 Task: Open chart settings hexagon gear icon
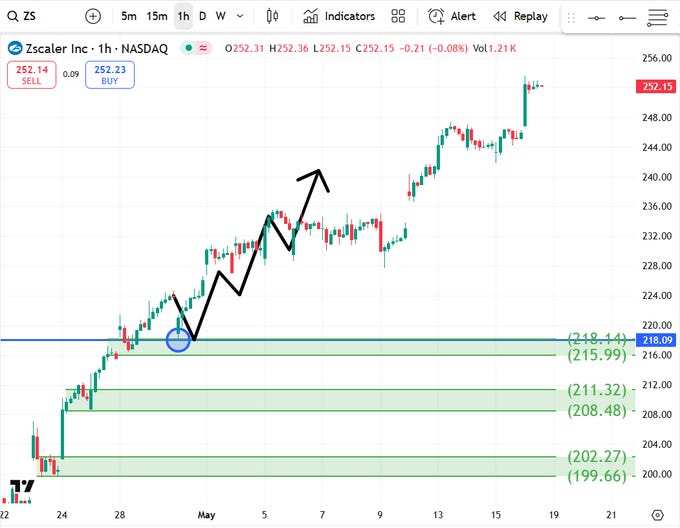(657, 515)
